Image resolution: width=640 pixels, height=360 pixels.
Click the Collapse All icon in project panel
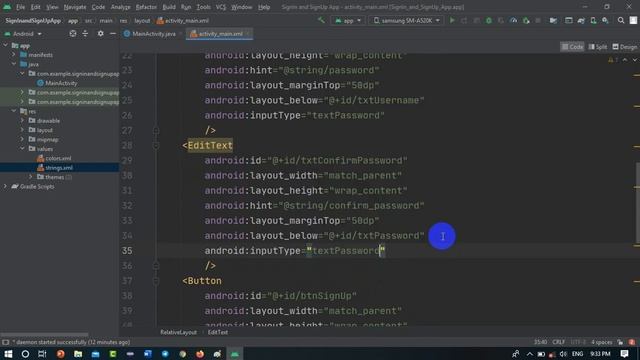[85, 33]
